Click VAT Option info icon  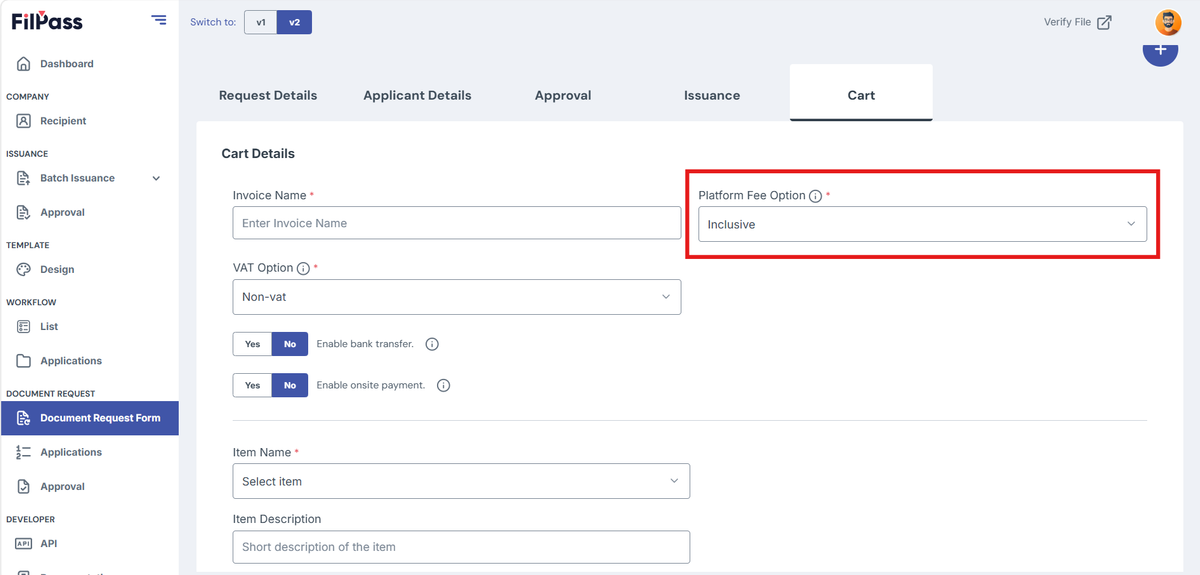point(303,268)
